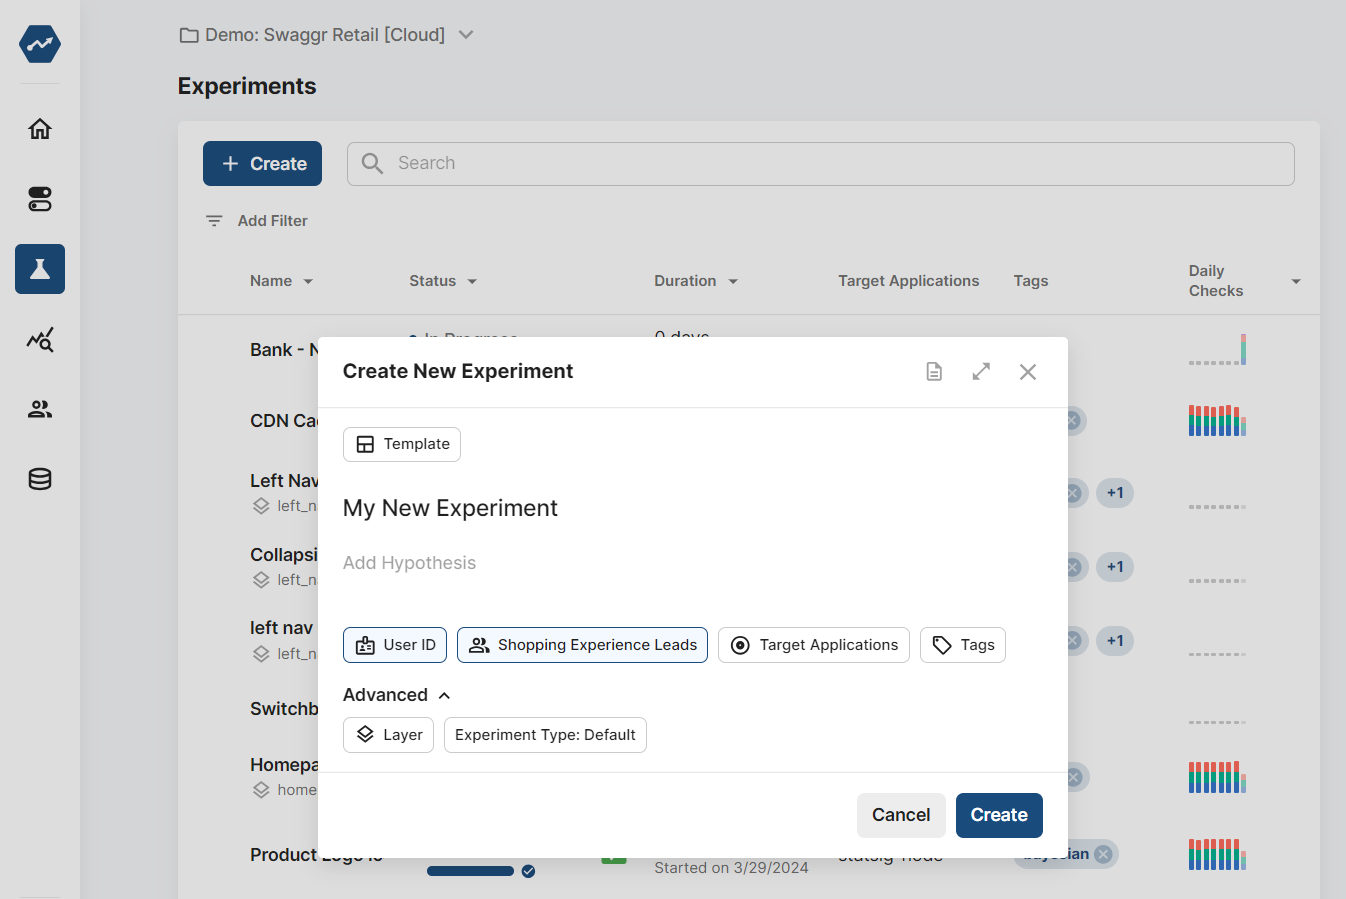The width and height of the screenshot is (1346, 899).
Task: Collapse the Advanced section
Action: [x=396, y=694]
